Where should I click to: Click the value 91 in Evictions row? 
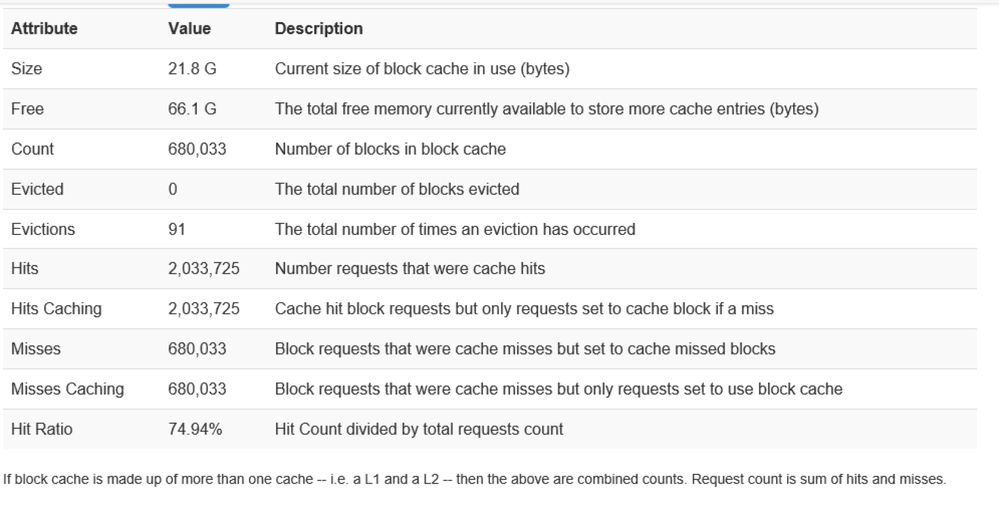(177, 229)
